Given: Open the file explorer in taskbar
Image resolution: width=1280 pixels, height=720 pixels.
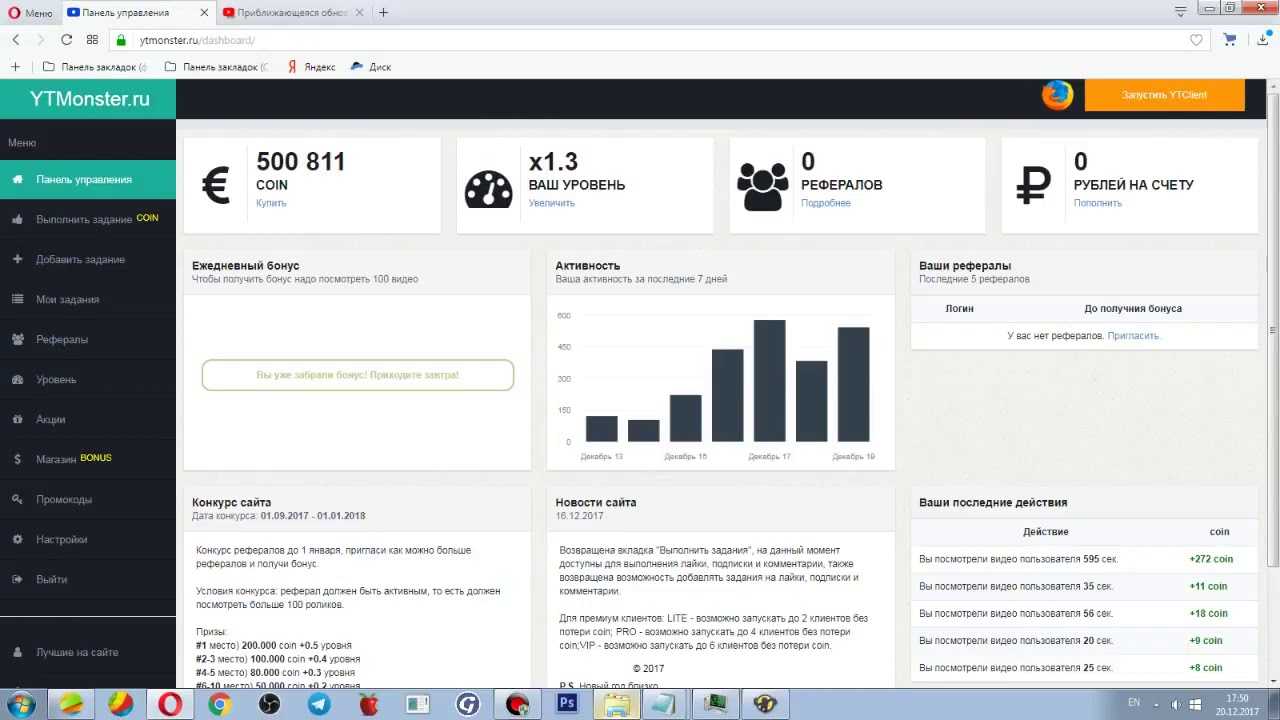Looking at the screenshot, I should (617, 704).
